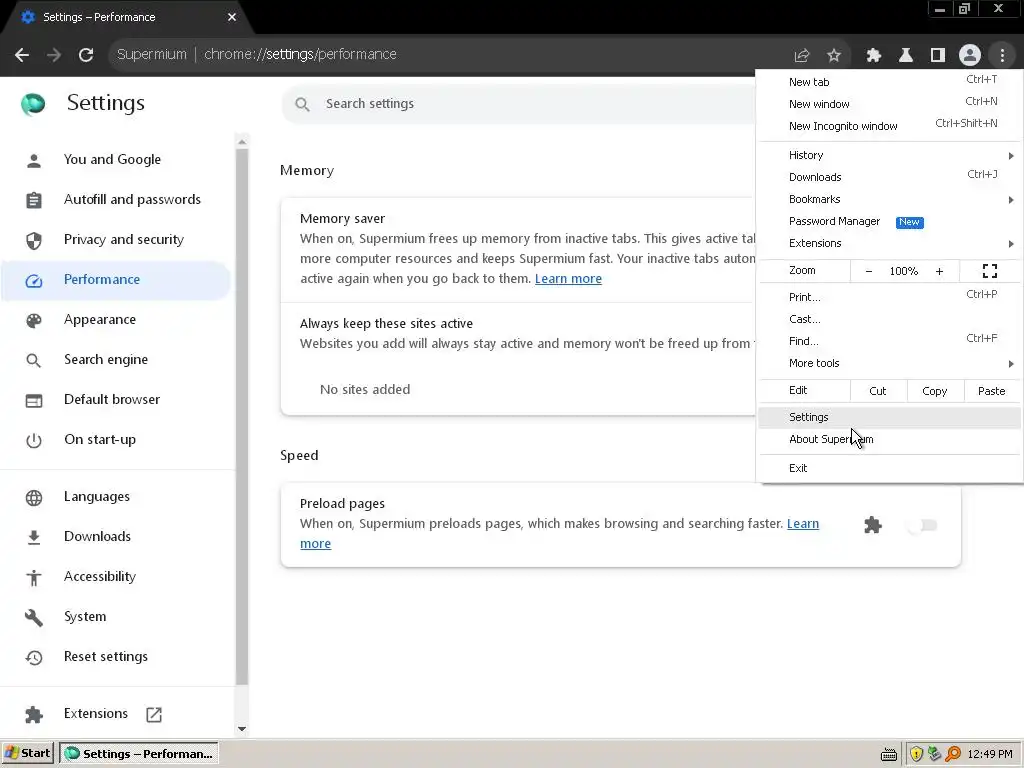Viewport: 1024px width, 768px height.
Task: Click the sidebar scroll down arrow
Action: tap(242, 729)
